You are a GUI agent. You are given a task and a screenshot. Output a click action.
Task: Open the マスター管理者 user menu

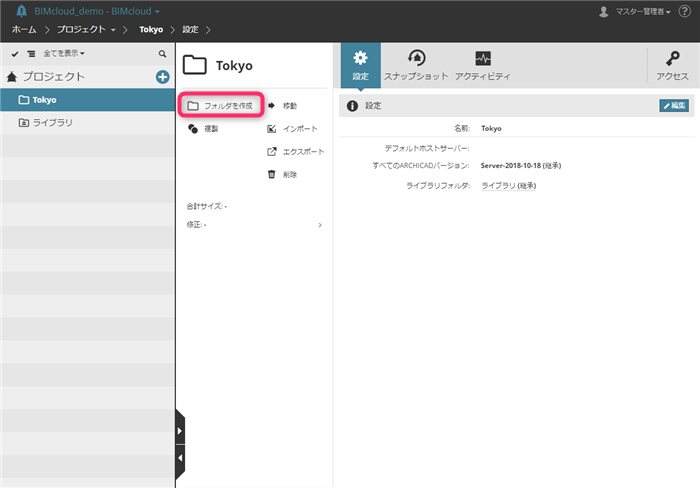coord(635,12)
